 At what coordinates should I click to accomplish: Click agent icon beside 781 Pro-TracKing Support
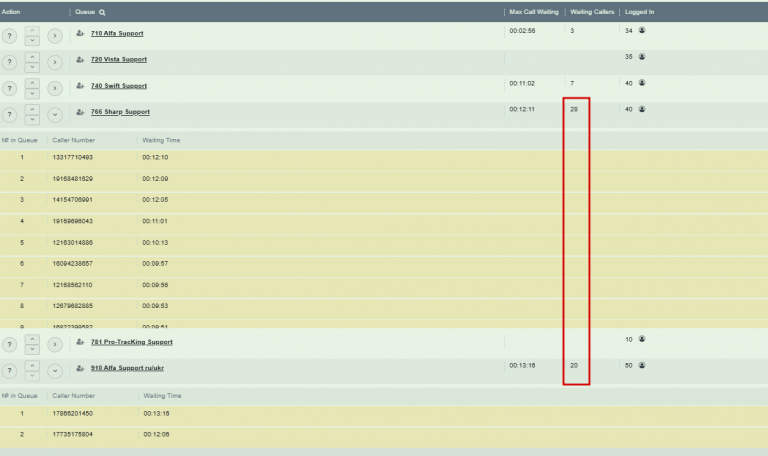(x=80, y=341)
